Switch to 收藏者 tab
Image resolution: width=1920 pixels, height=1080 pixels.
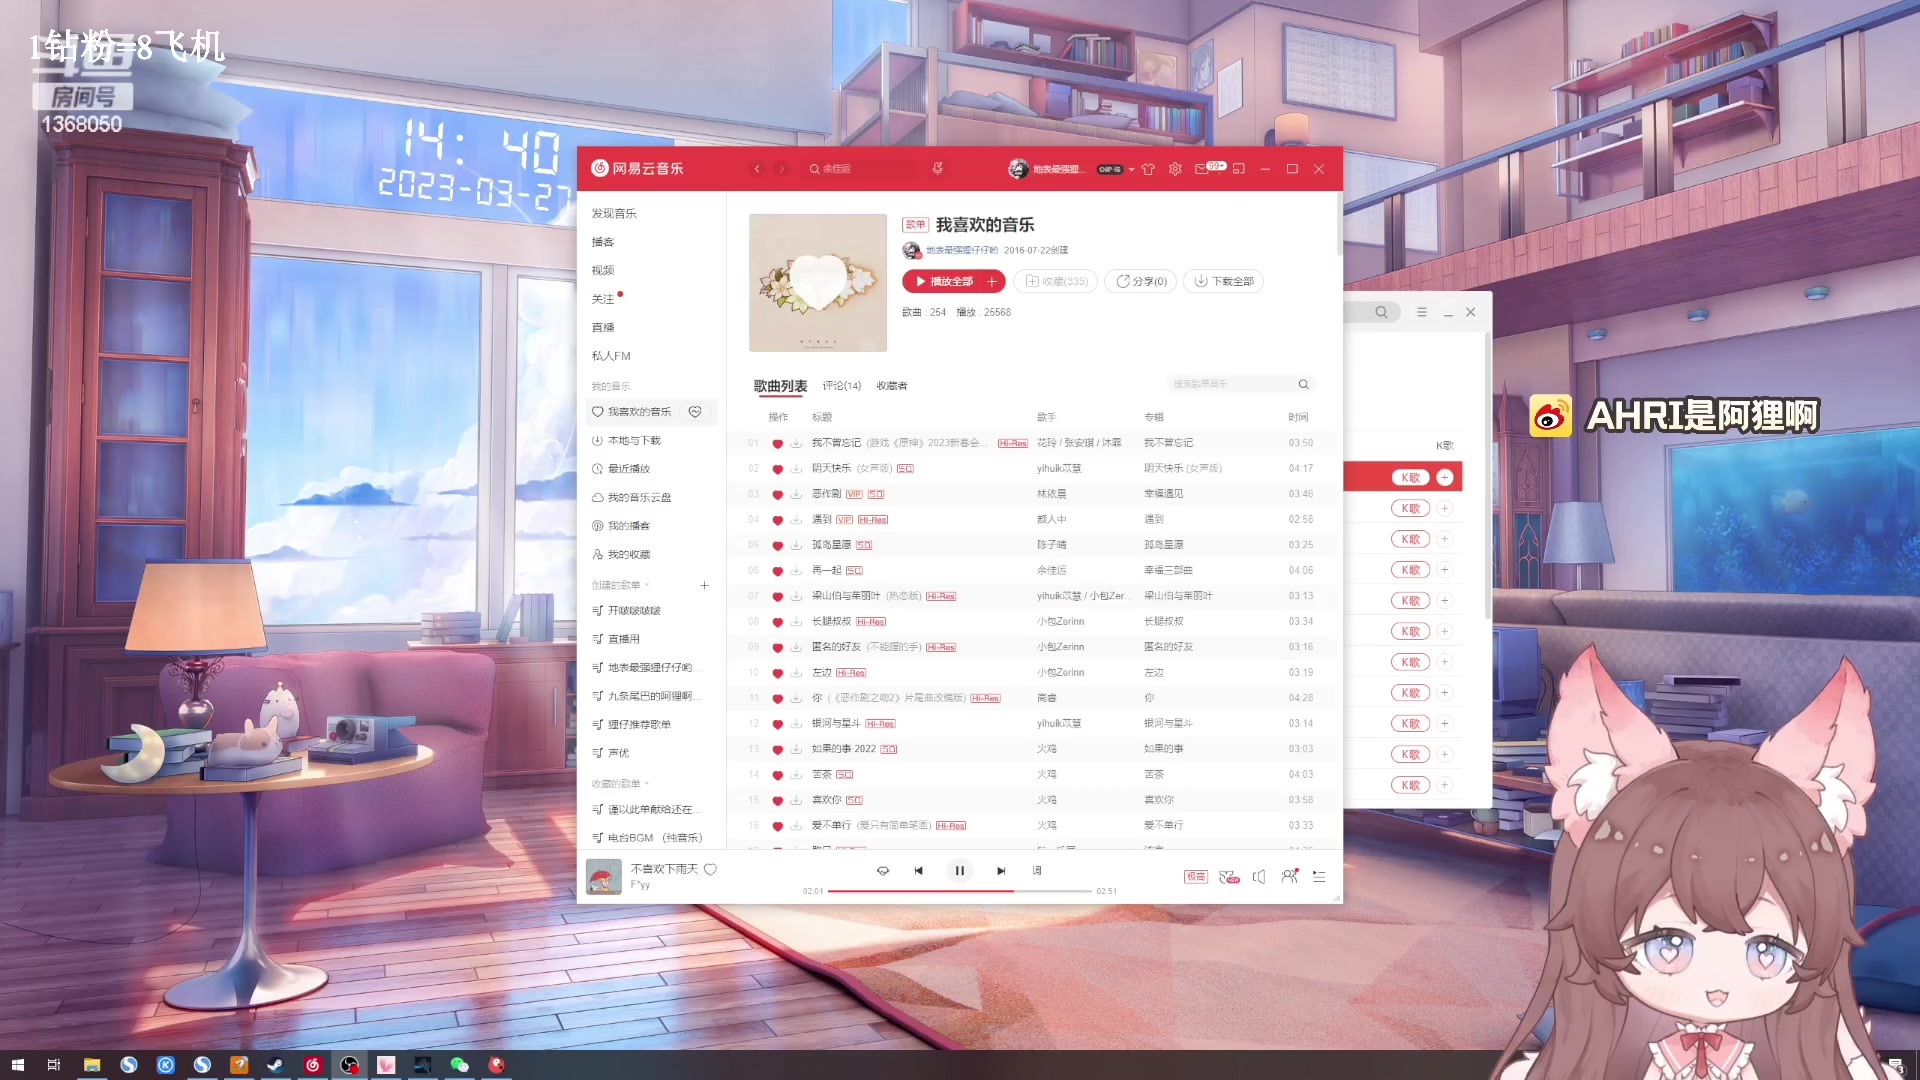pos(892,386)
